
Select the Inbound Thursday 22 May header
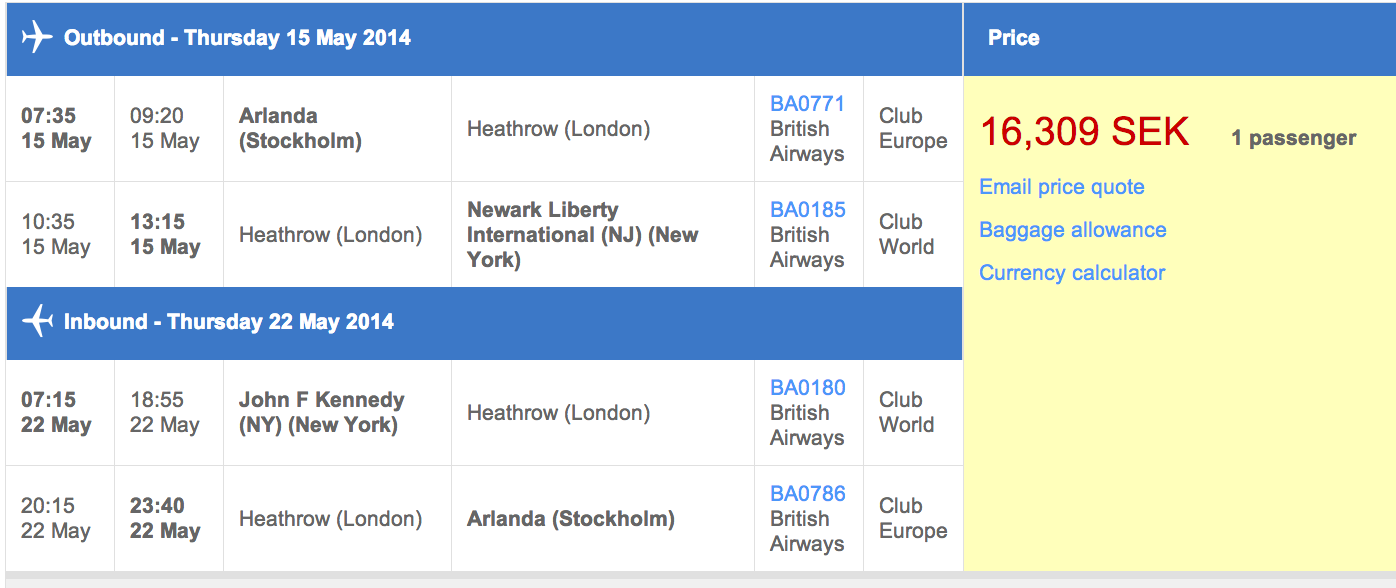(x=228, y=322)
